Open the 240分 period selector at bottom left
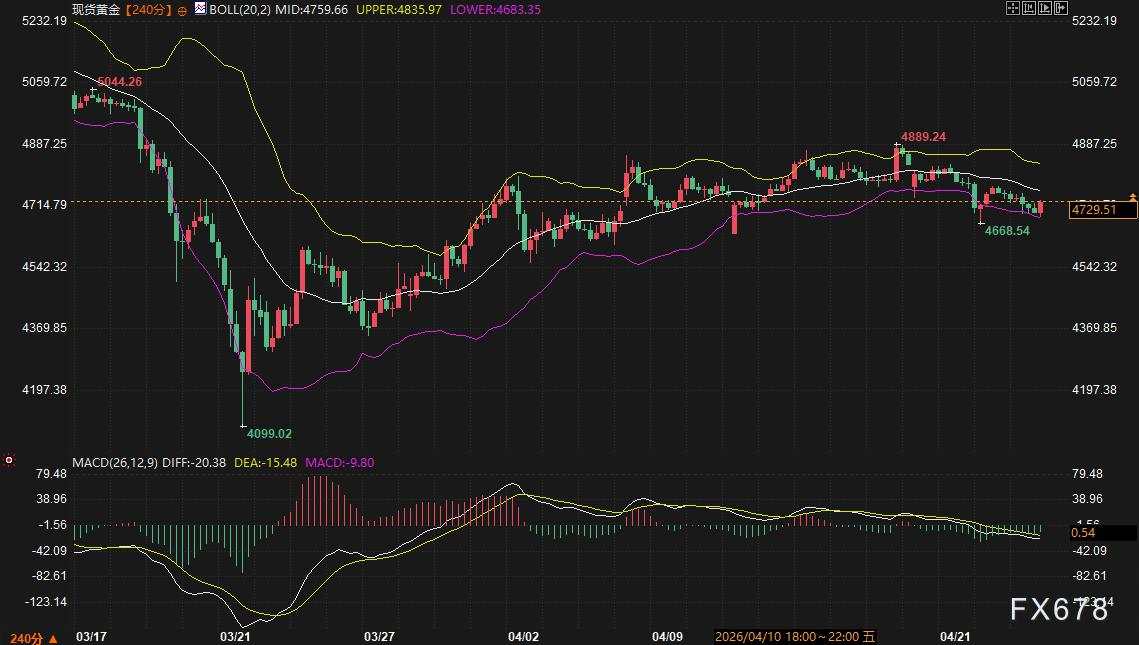The width and height of the screenshot is (1139, 645). tap(34, 638)
